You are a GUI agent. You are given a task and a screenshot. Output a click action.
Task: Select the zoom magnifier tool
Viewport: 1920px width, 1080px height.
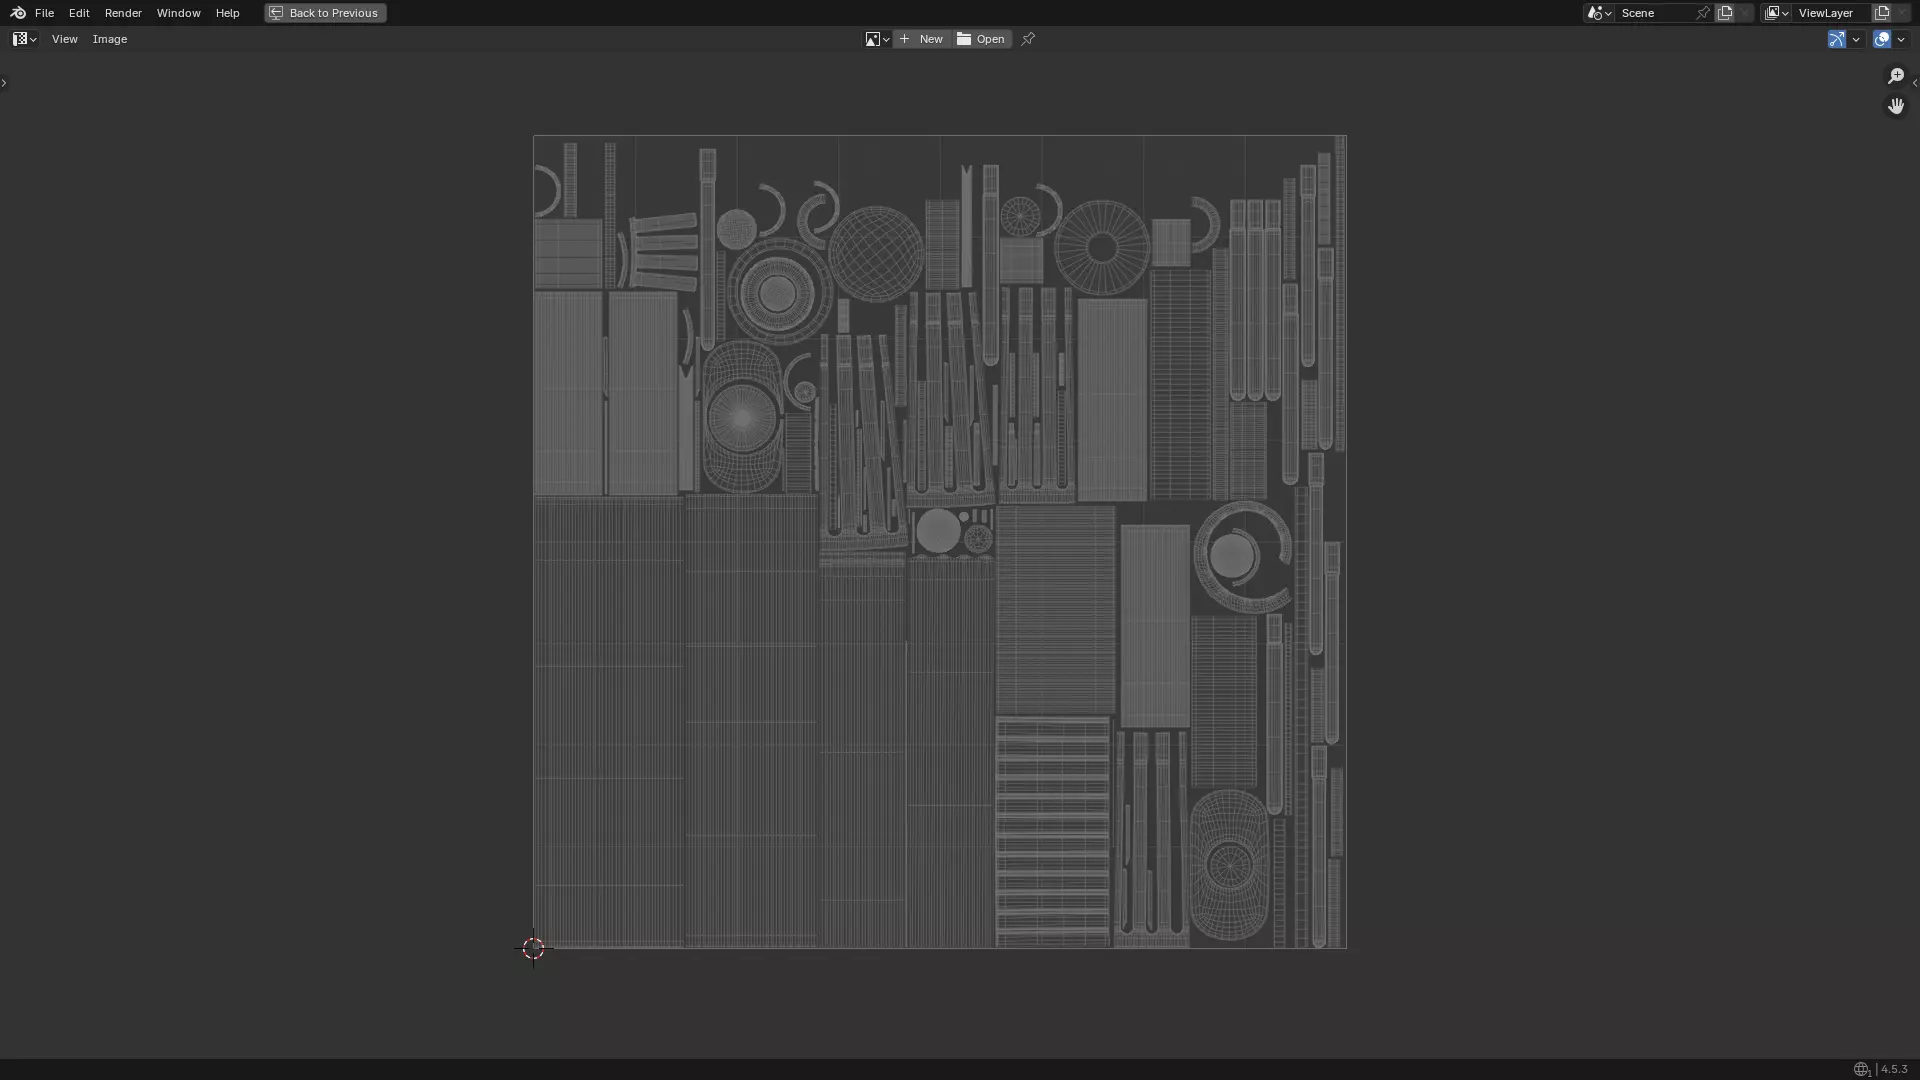click(1895, 76)
